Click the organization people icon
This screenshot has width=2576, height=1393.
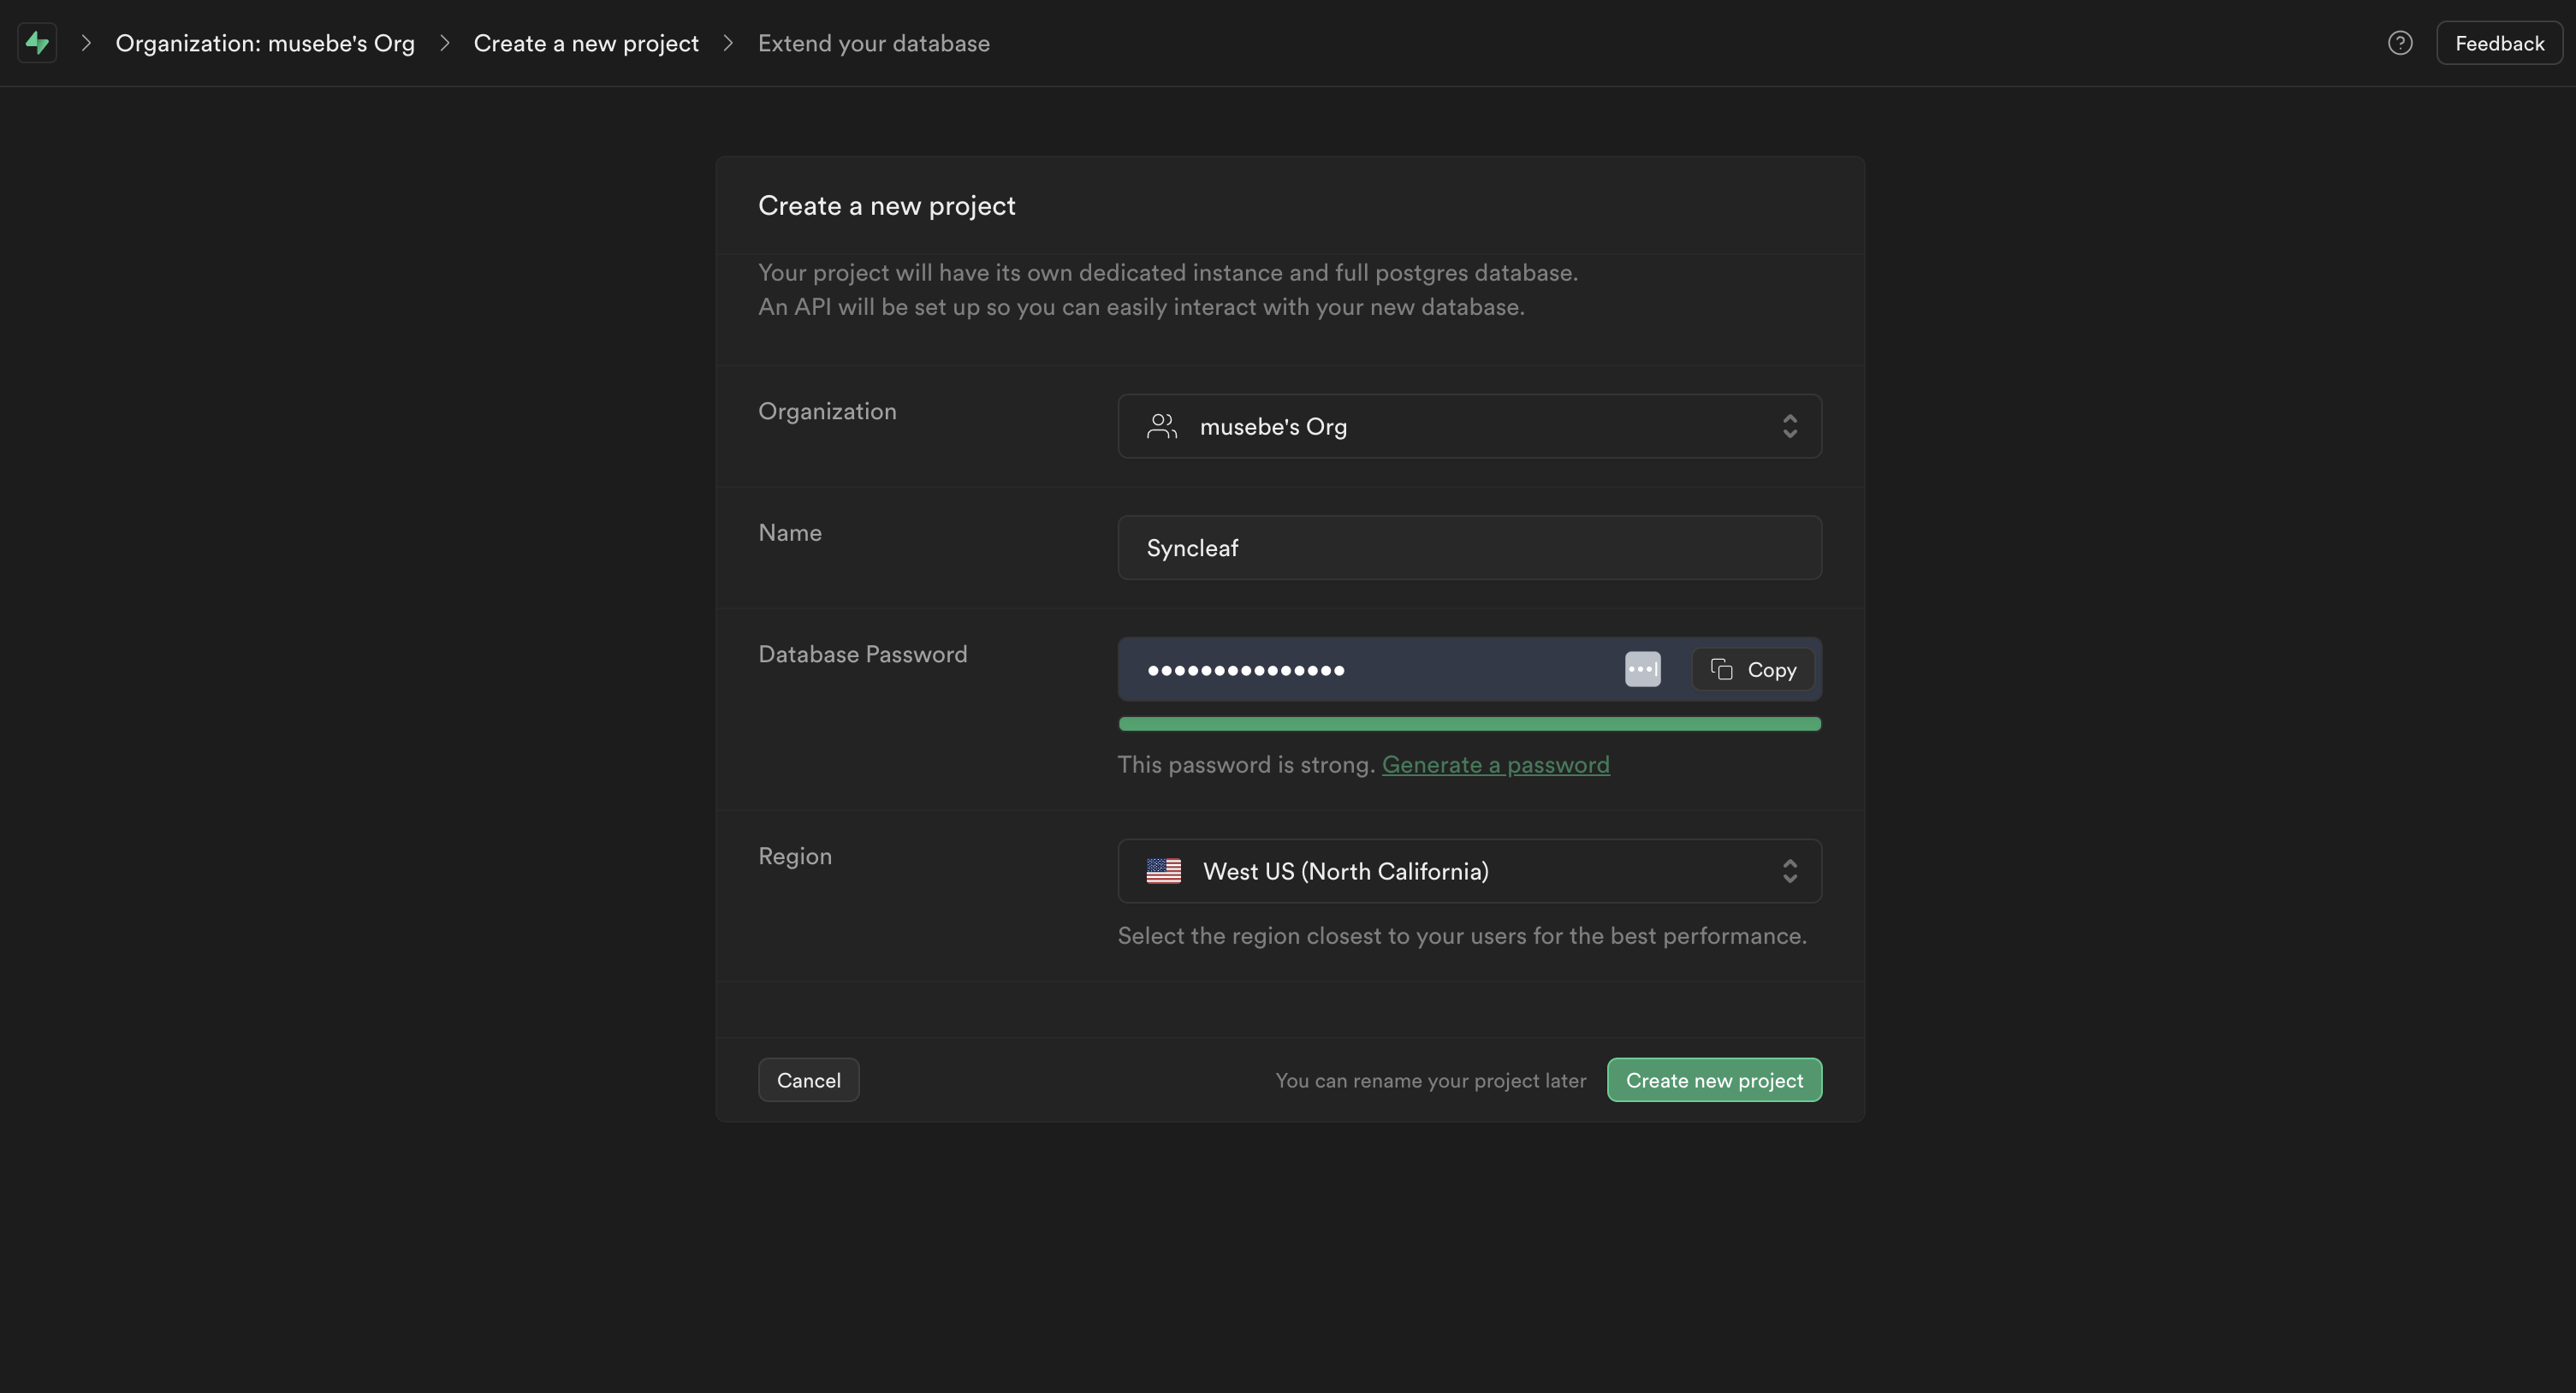point(1161,427)
